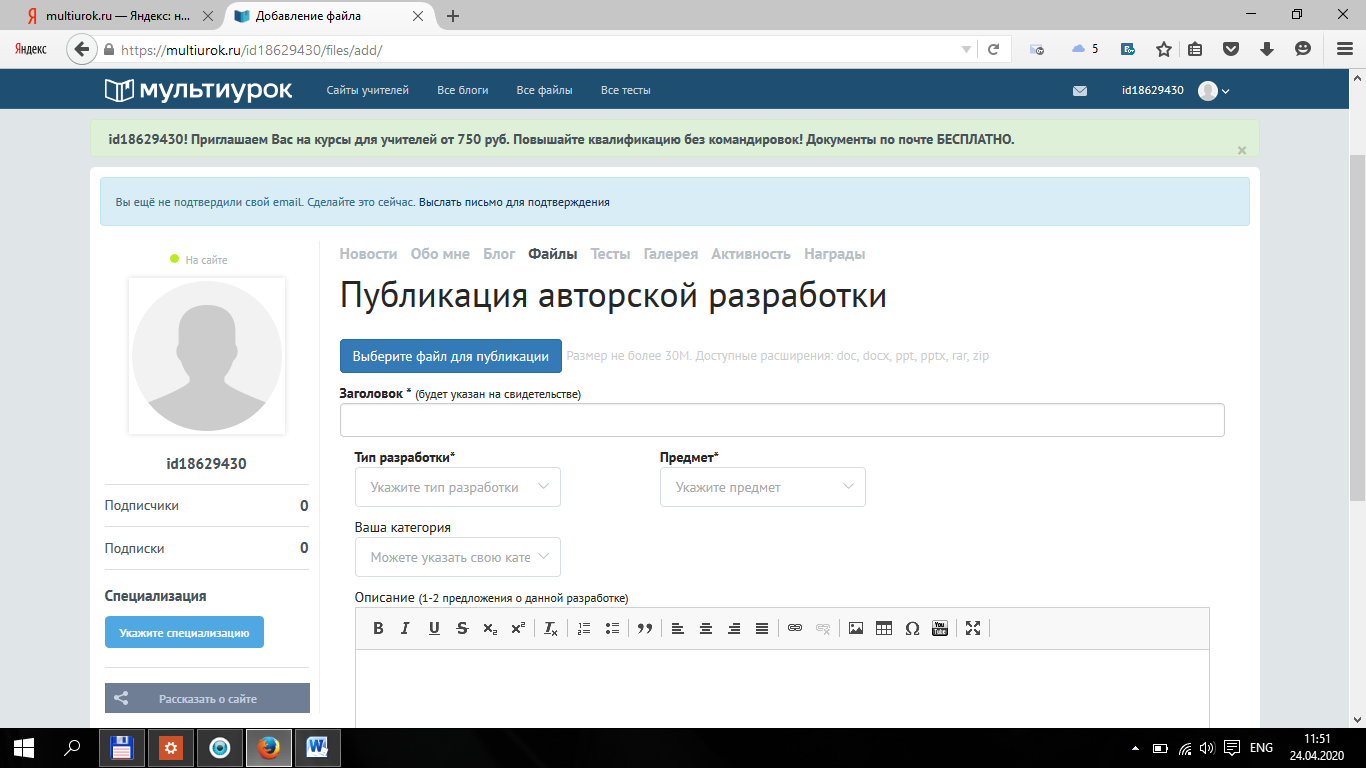Image resolution: width=1366 pixels, height=768 pixels.
Task: Open Ваша категория dropdown
Action: click(x=458, y=557)
